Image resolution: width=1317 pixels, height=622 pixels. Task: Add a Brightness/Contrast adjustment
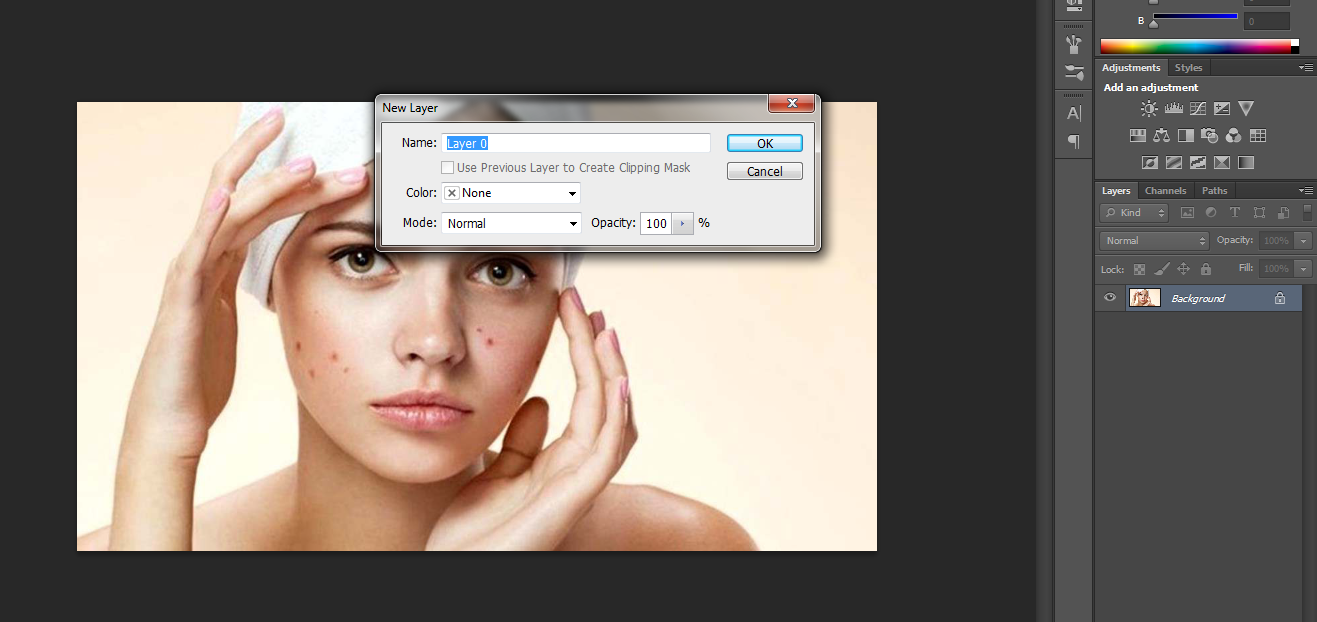coord(1149,109)
